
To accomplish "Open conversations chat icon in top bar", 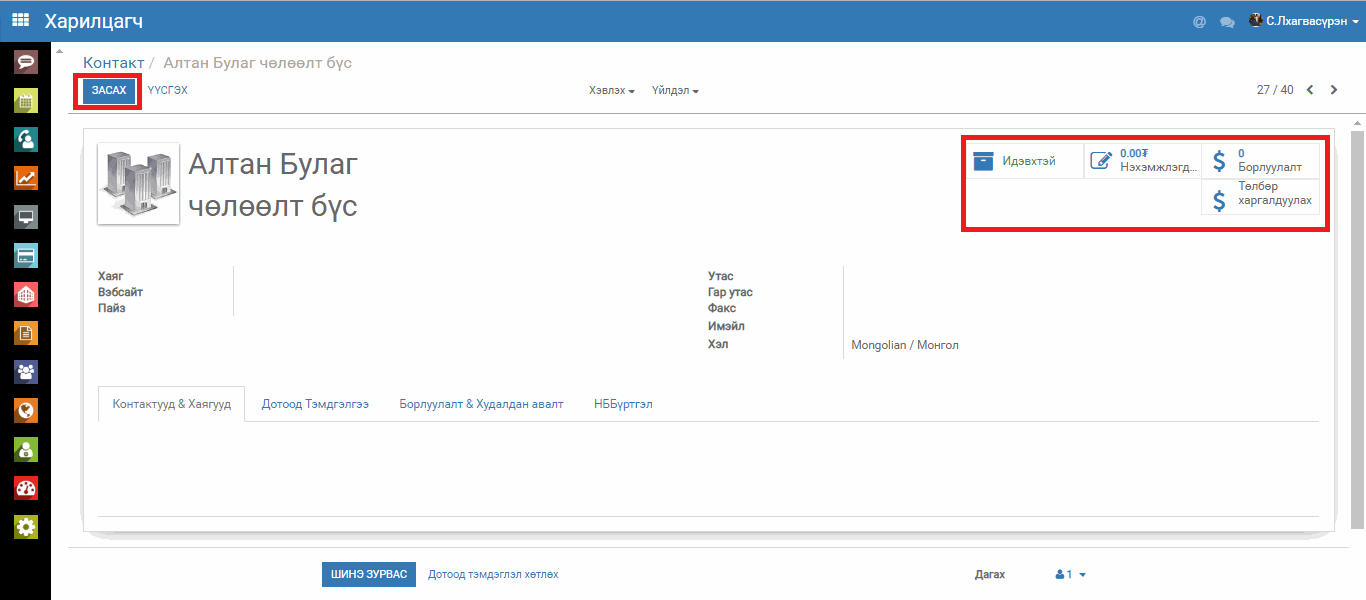I will pyautogui.click(x=1227, y=21).
